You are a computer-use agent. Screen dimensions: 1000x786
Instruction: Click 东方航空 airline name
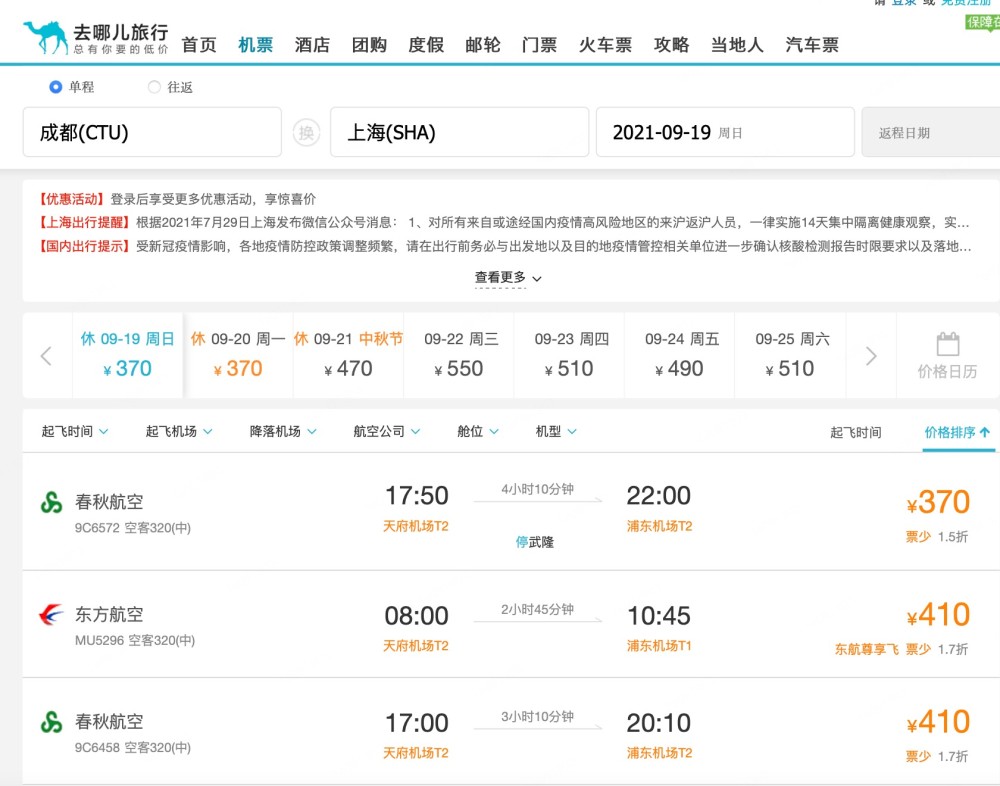click(x=109, y=614)
